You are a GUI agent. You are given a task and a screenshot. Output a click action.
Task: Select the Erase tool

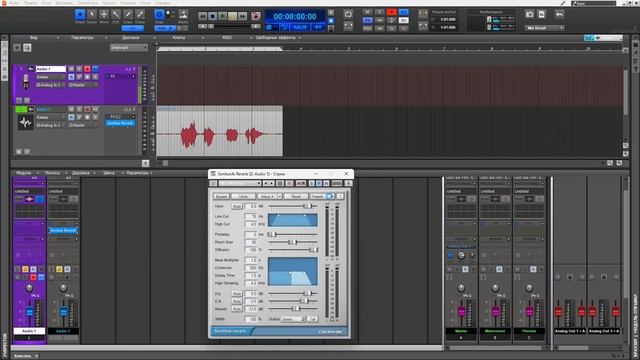tap(140, 15)
